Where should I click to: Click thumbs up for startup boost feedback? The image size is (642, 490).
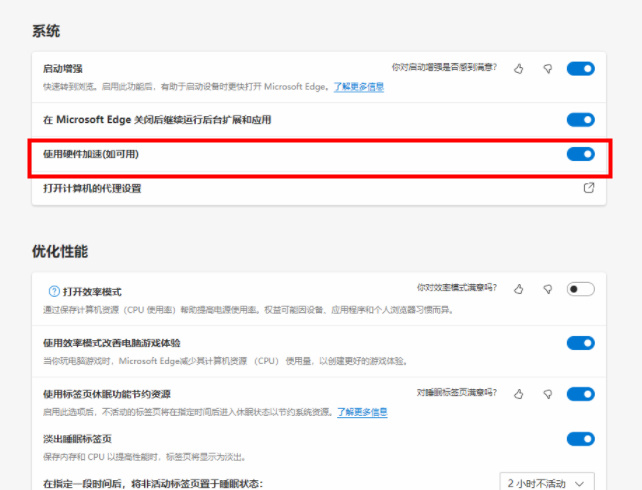tap(518, 69)
